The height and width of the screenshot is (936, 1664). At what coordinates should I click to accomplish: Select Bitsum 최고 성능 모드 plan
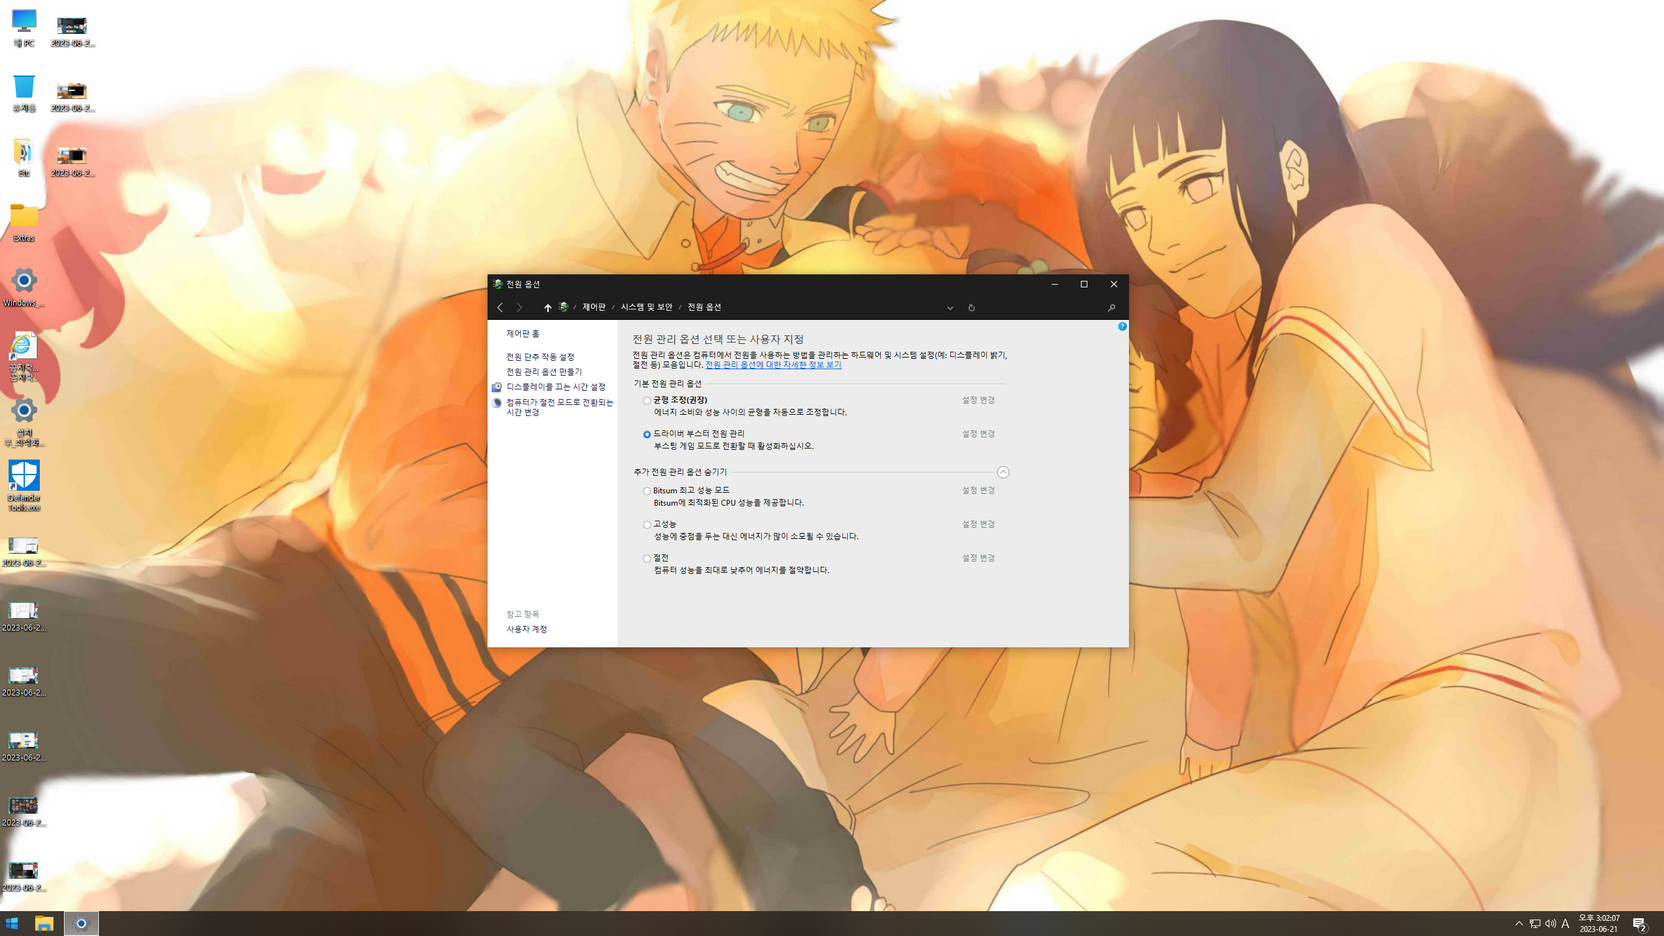point(647,491)
